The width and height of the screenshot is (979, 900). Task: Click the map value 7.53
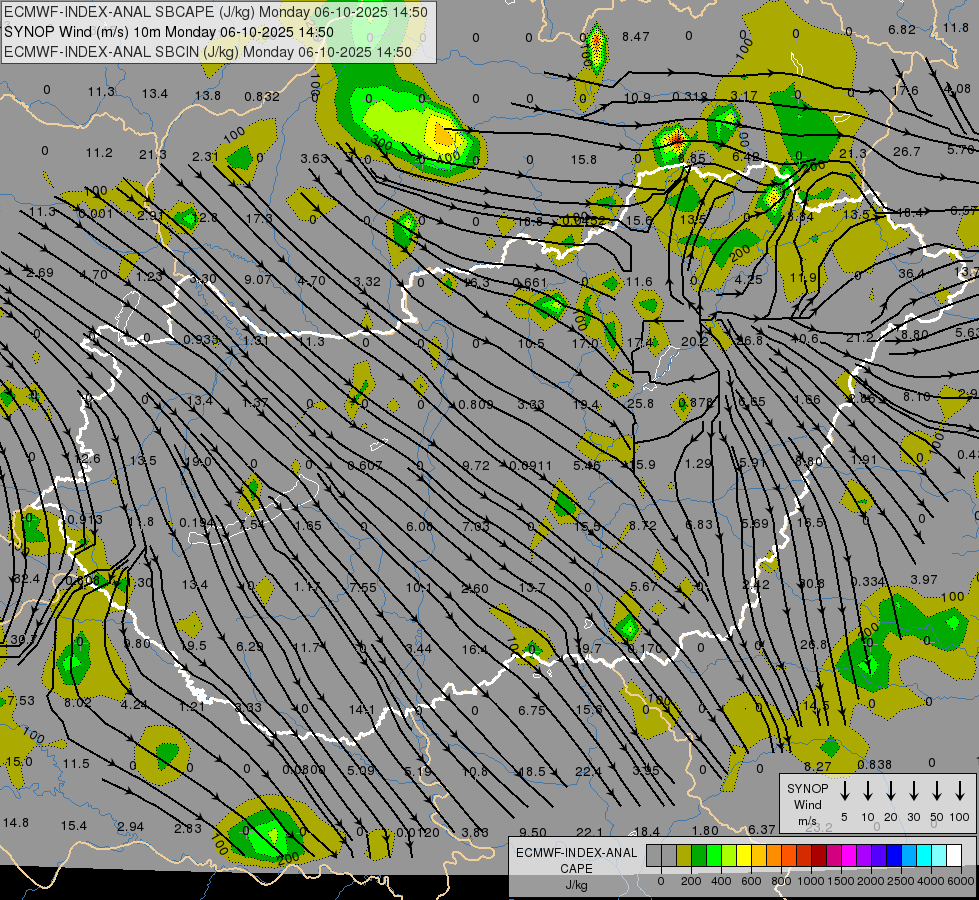(21, 700)
